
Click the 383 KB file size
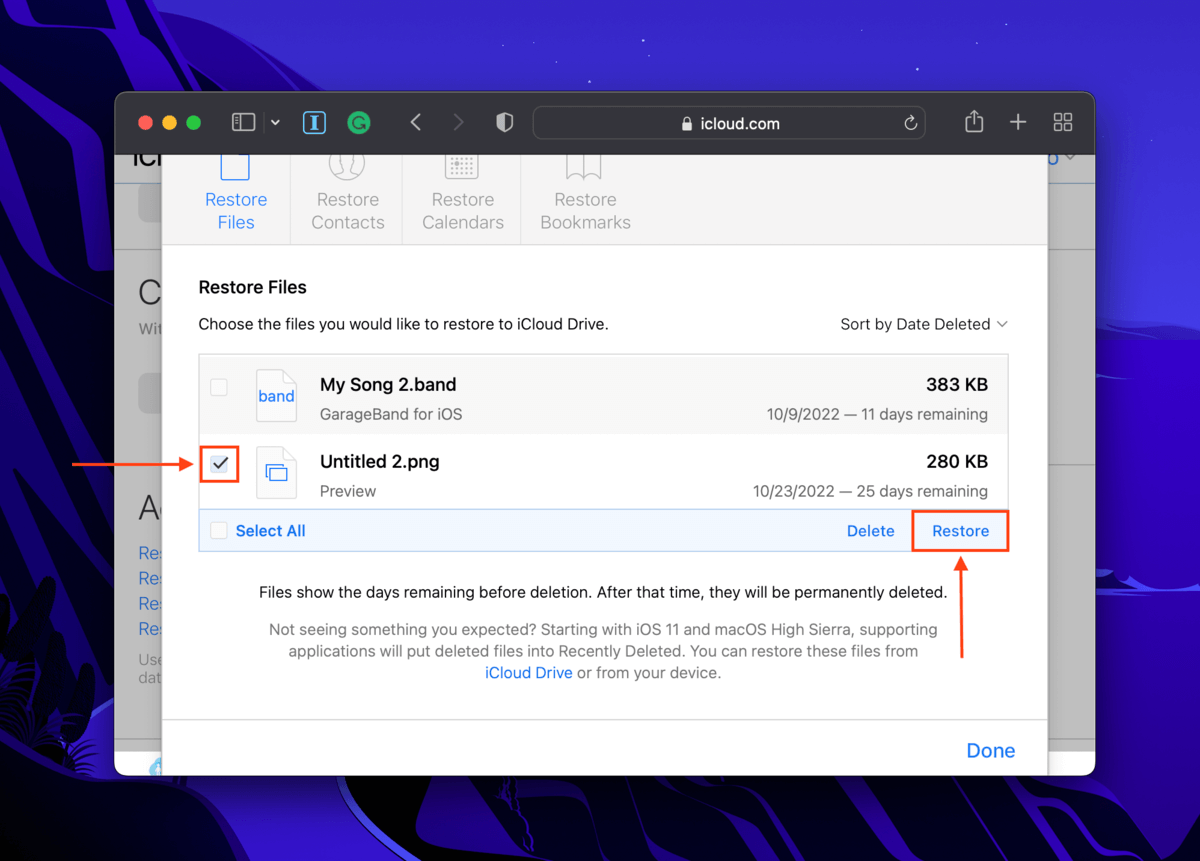coord(957,385)
